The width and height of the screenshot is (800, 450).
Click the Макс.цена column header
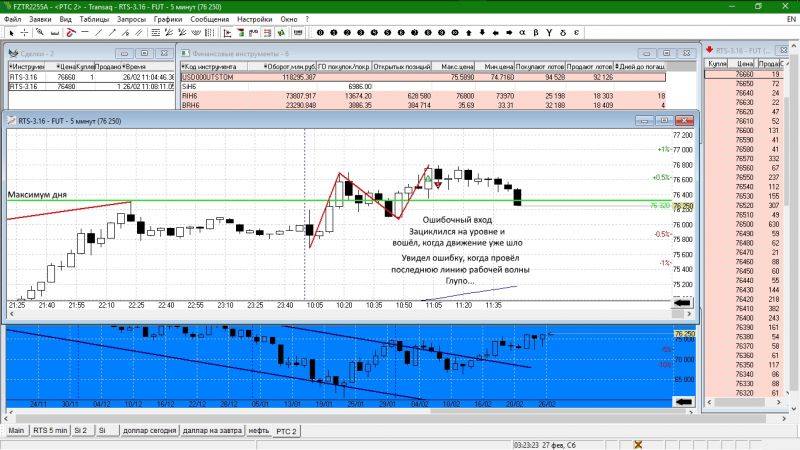pos(454,67)
